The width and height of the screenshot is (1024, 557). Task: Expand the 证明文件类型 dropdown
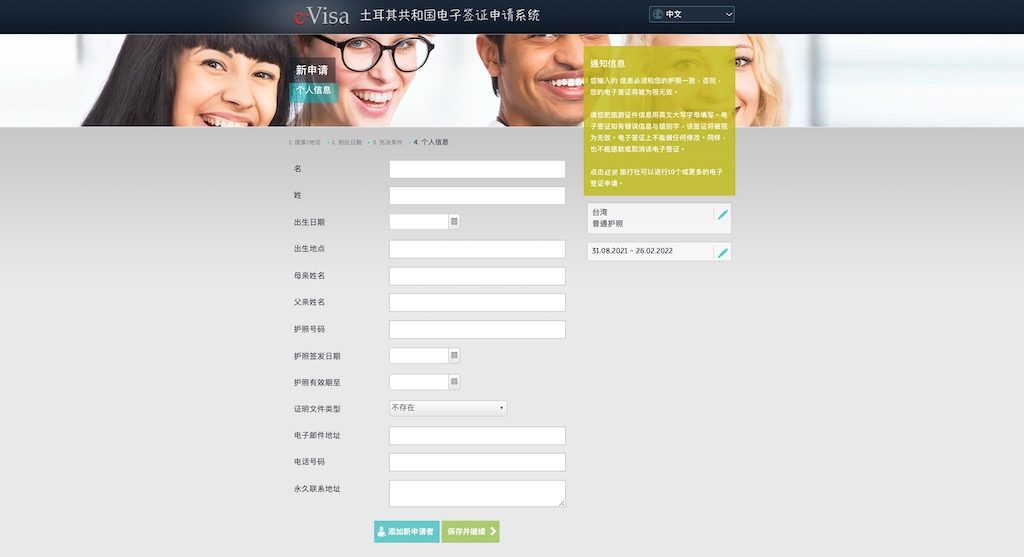pos(447,408)
